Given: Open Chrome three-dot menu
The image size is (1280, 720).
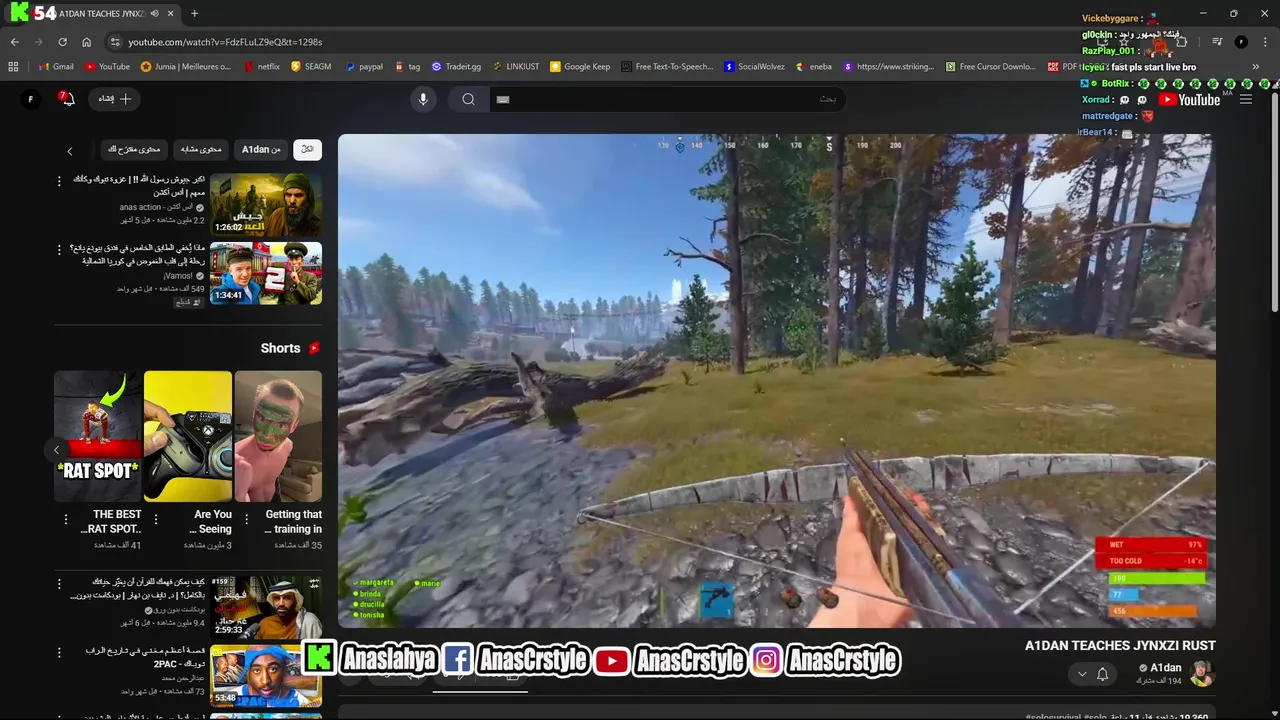Looking at the screenshot, I should pyautogui.click(x=1264, y=42).
